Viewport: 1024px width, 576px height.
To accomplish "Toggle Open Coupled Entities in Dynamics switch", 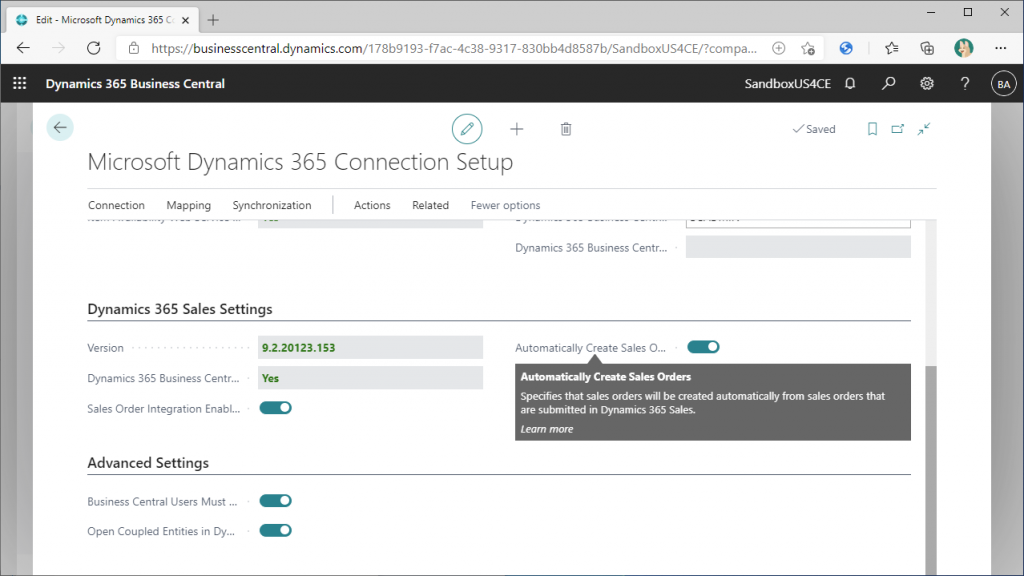I will click(x=276, y=530).
